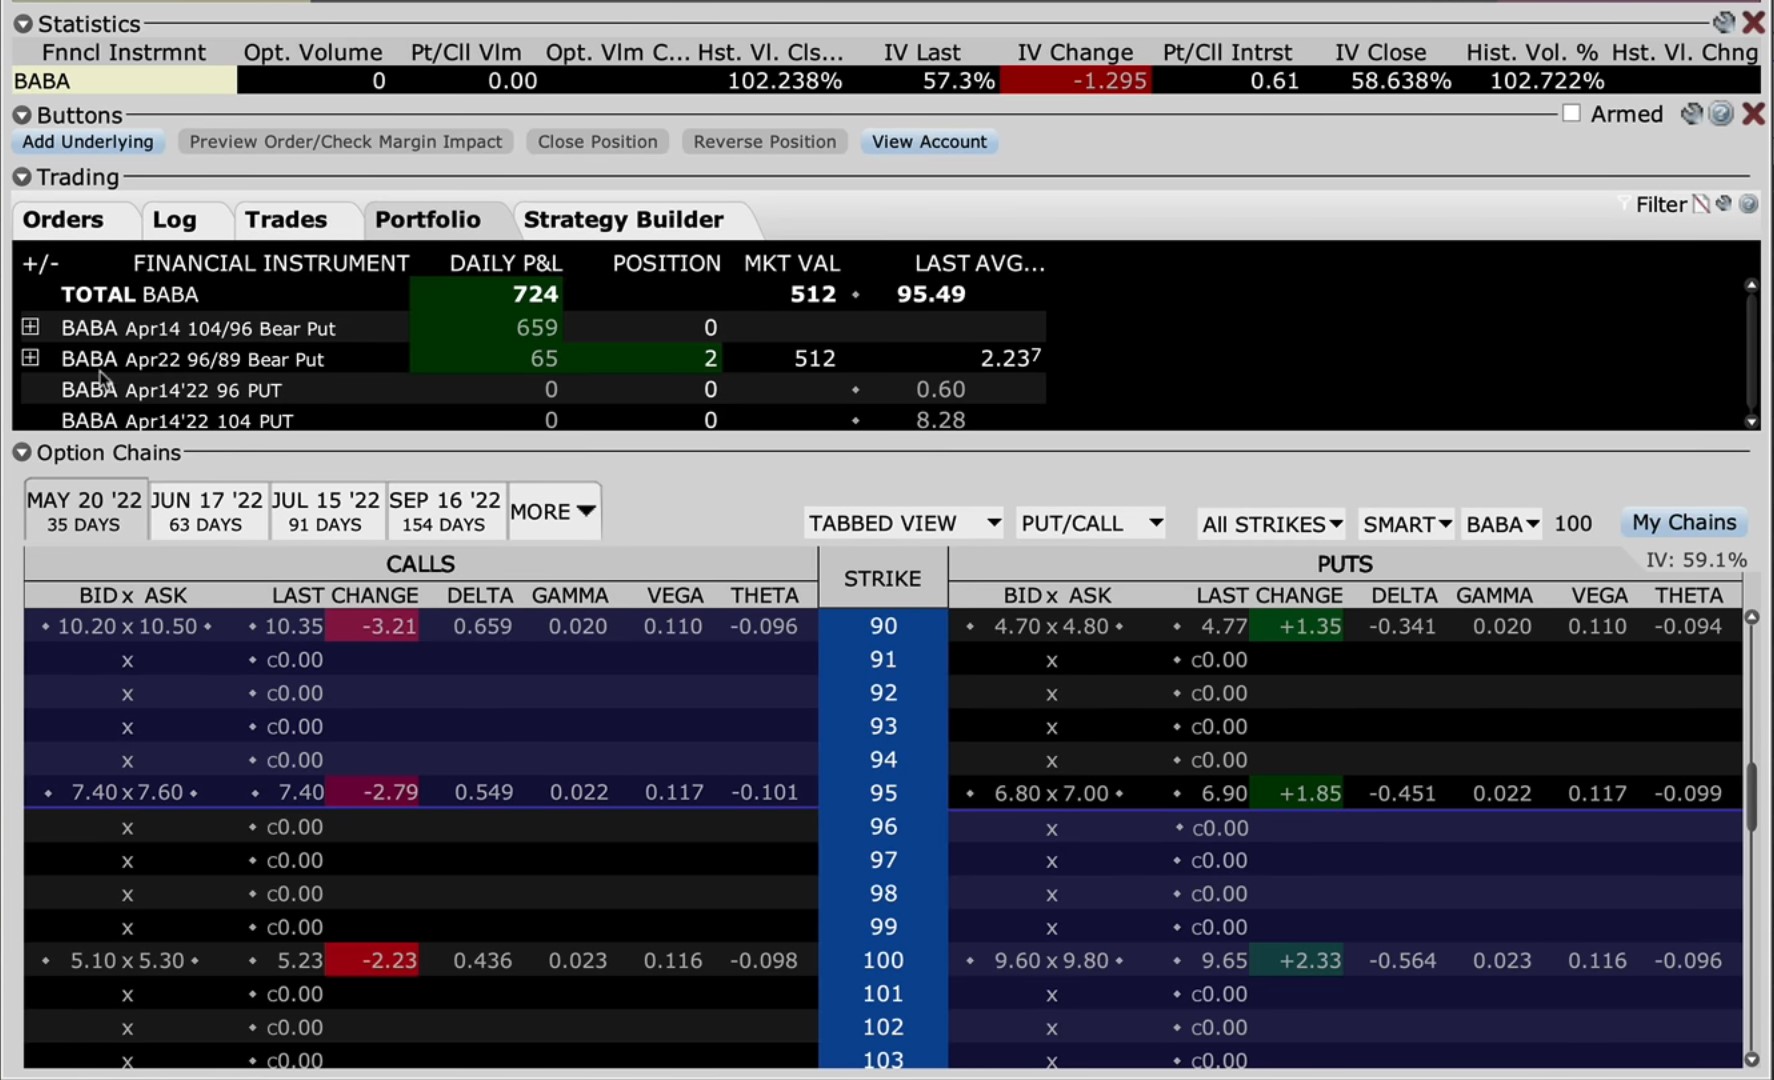1774x1080 pixels.
Task: Click the IV Change value -1.295
Action: [1076, 81]
